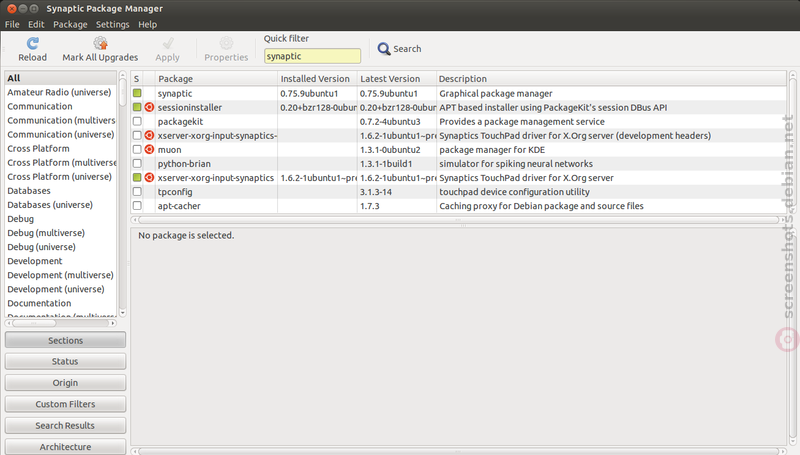Open the Properties toolbar icon
The image size is (800, 455).
pyautogui.click(x=226, y=43)
